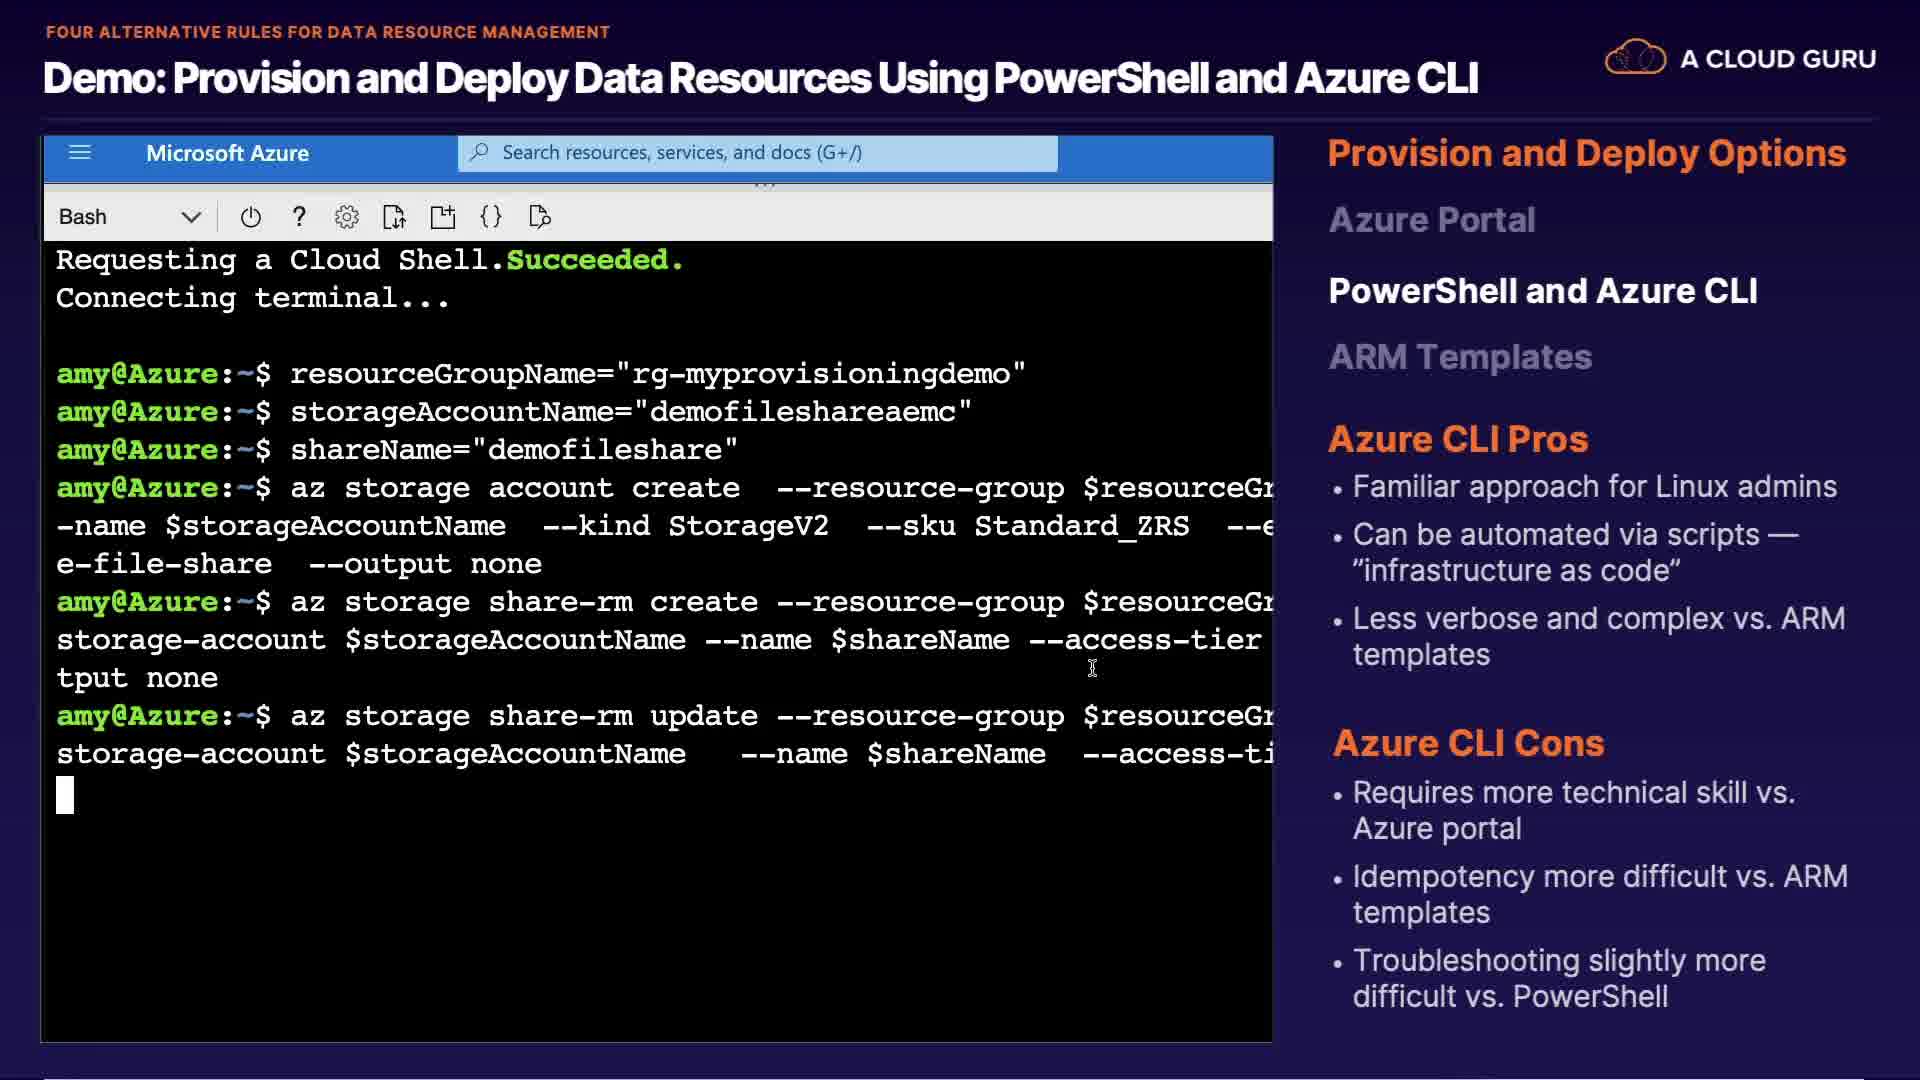Select the ARM Templates option heading
The height and width of the screenshot is (1080, 1920).
[x=1459, y=357]
